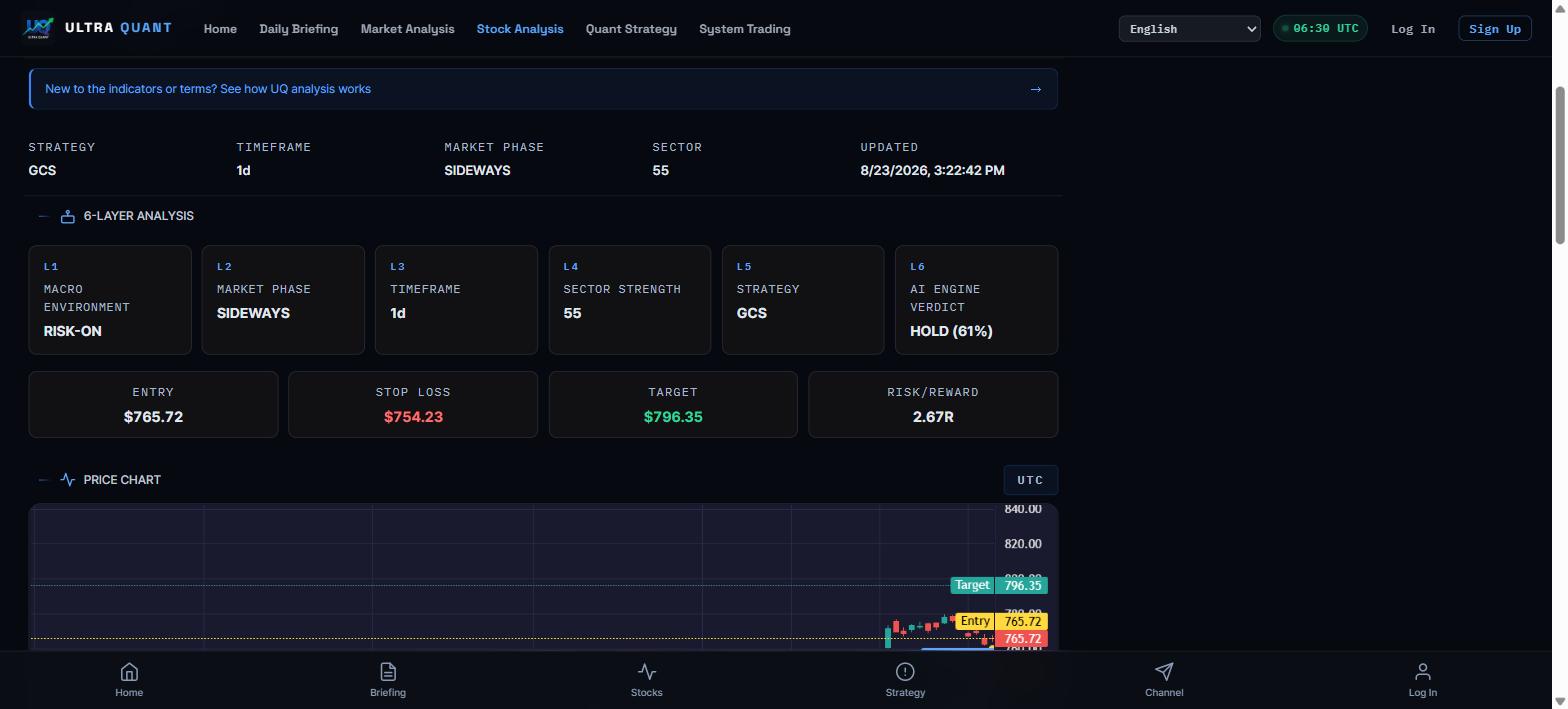
Task: Select Stocks pulse icon in bottom bar
Action: pyautogui.click(x=647, y=672)
